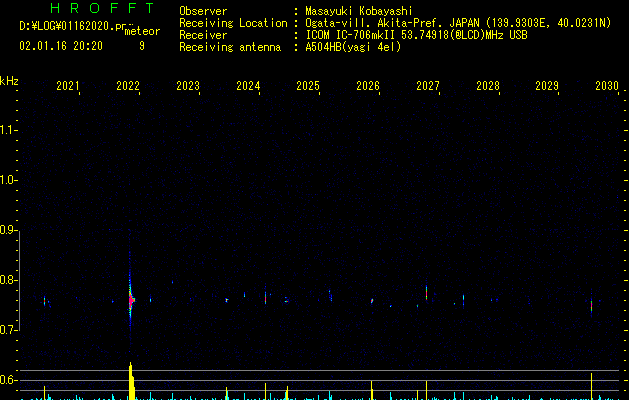Screen dimensions: 629x400
Task: Click the 'Receiving Location' label
Action: tap(233, 23)
